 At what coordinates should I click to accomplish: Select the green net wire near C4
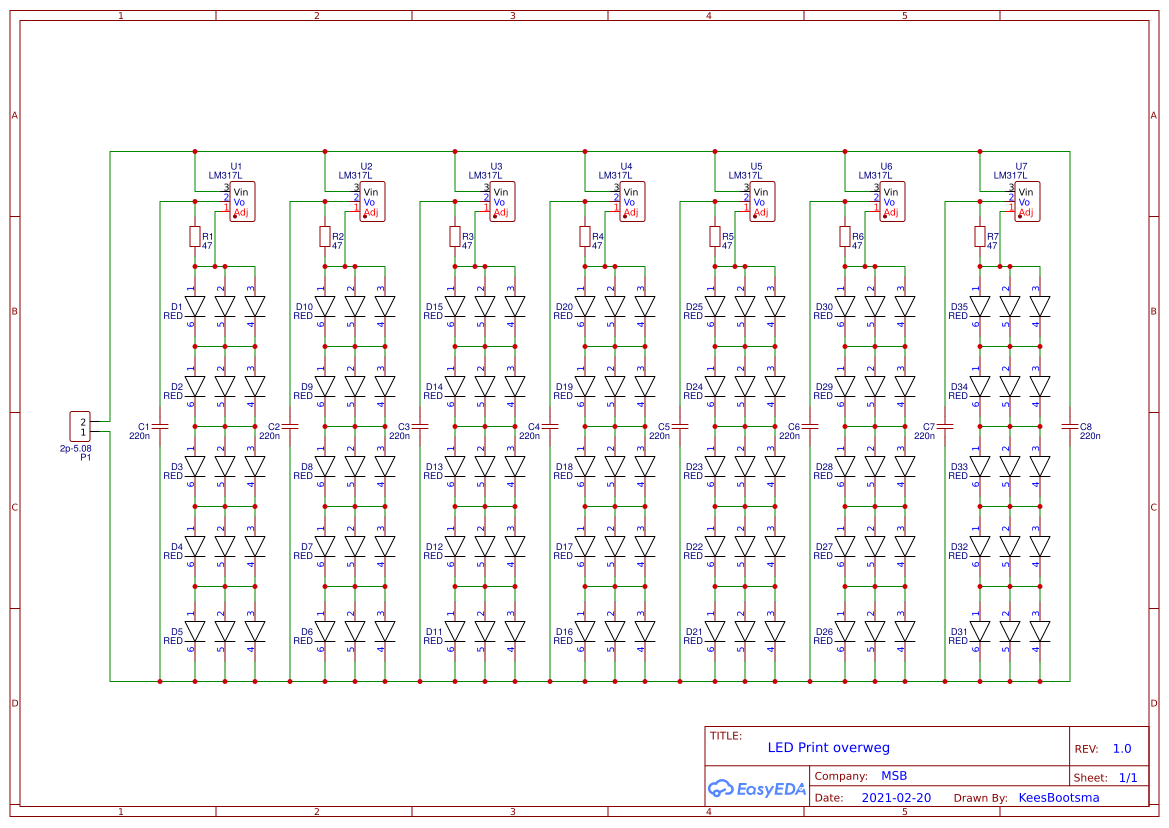(x=500, y=427)
